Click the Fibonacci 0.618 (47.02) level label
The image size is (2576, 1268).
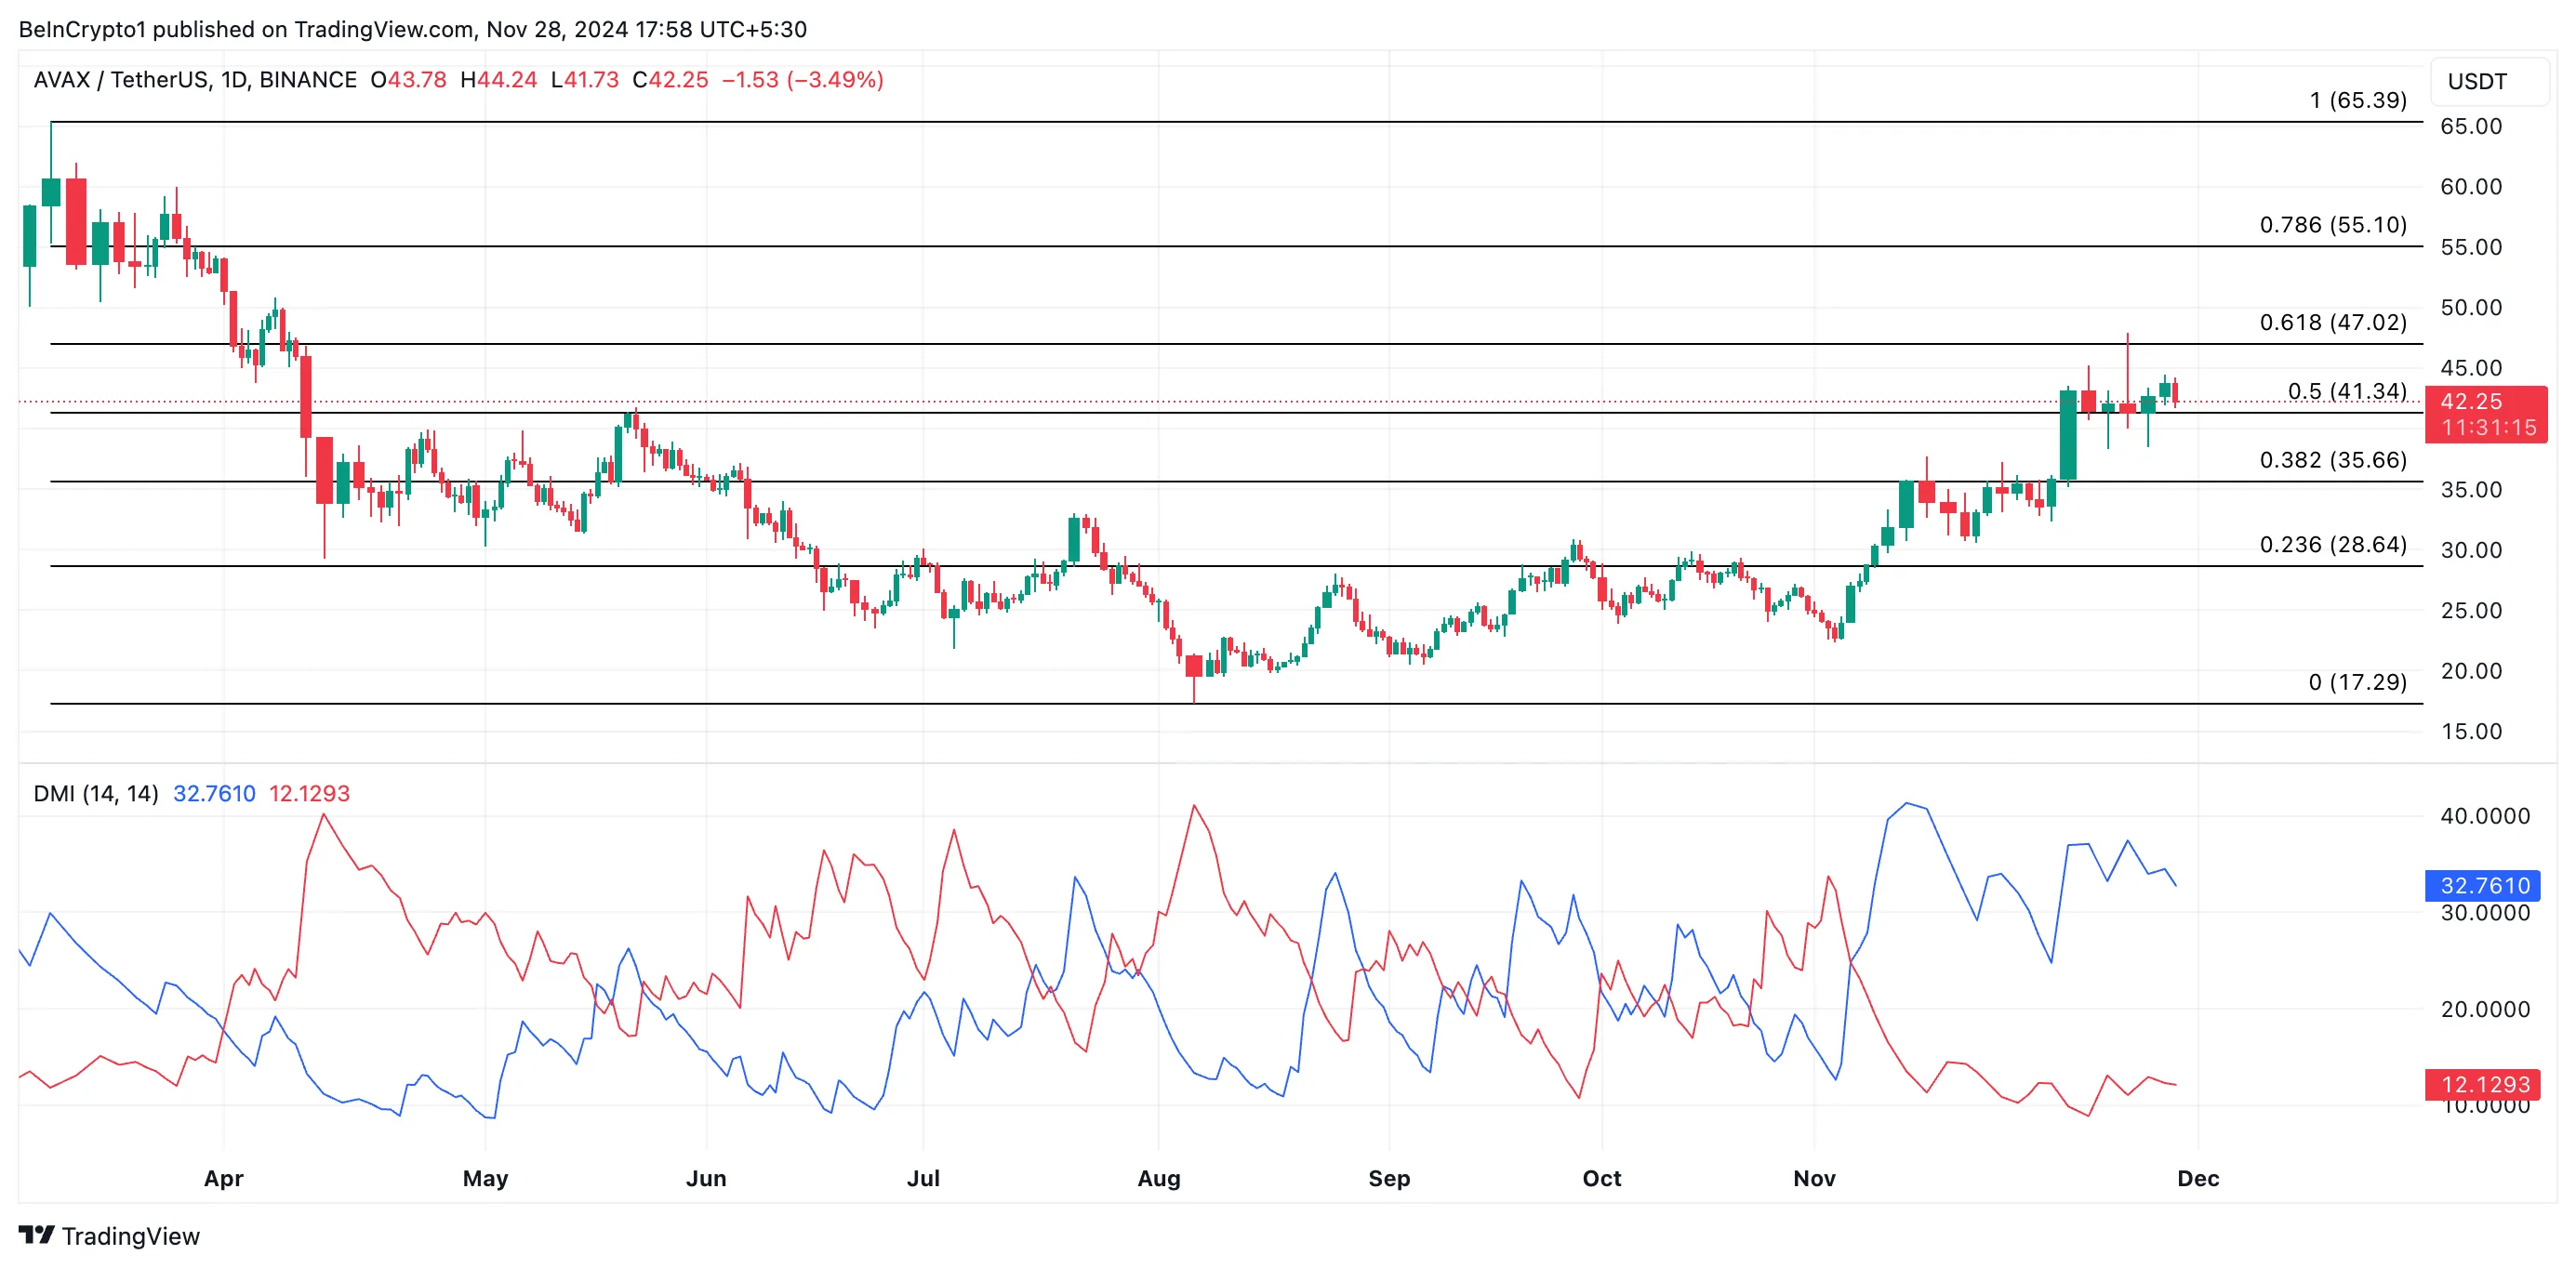click(2332, 322)
